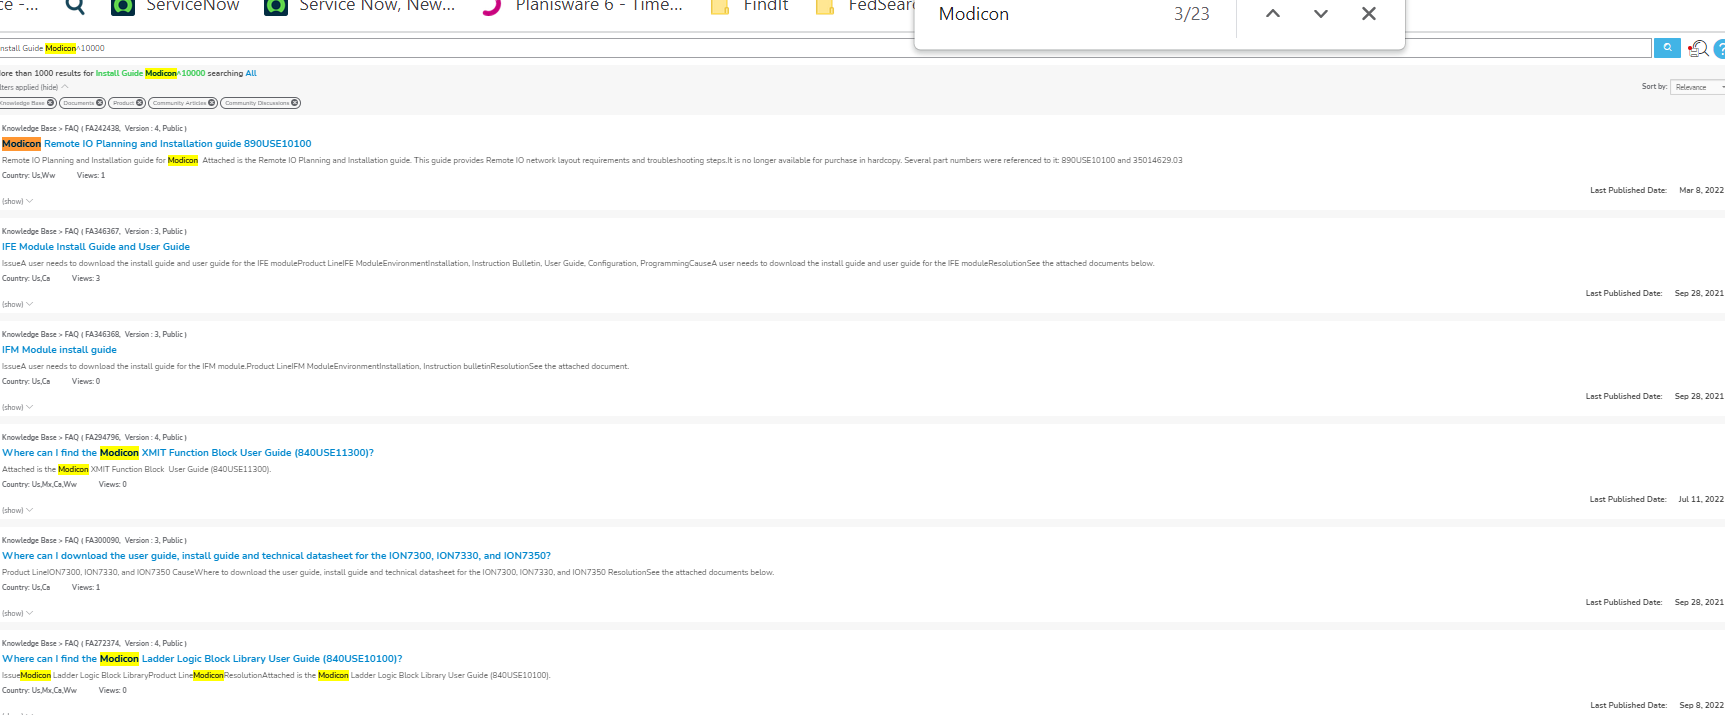Open Modicon Remote IO Planning and Installation guide
The width and height of the screenshot is (1725, 715).
tap(157, 144)
